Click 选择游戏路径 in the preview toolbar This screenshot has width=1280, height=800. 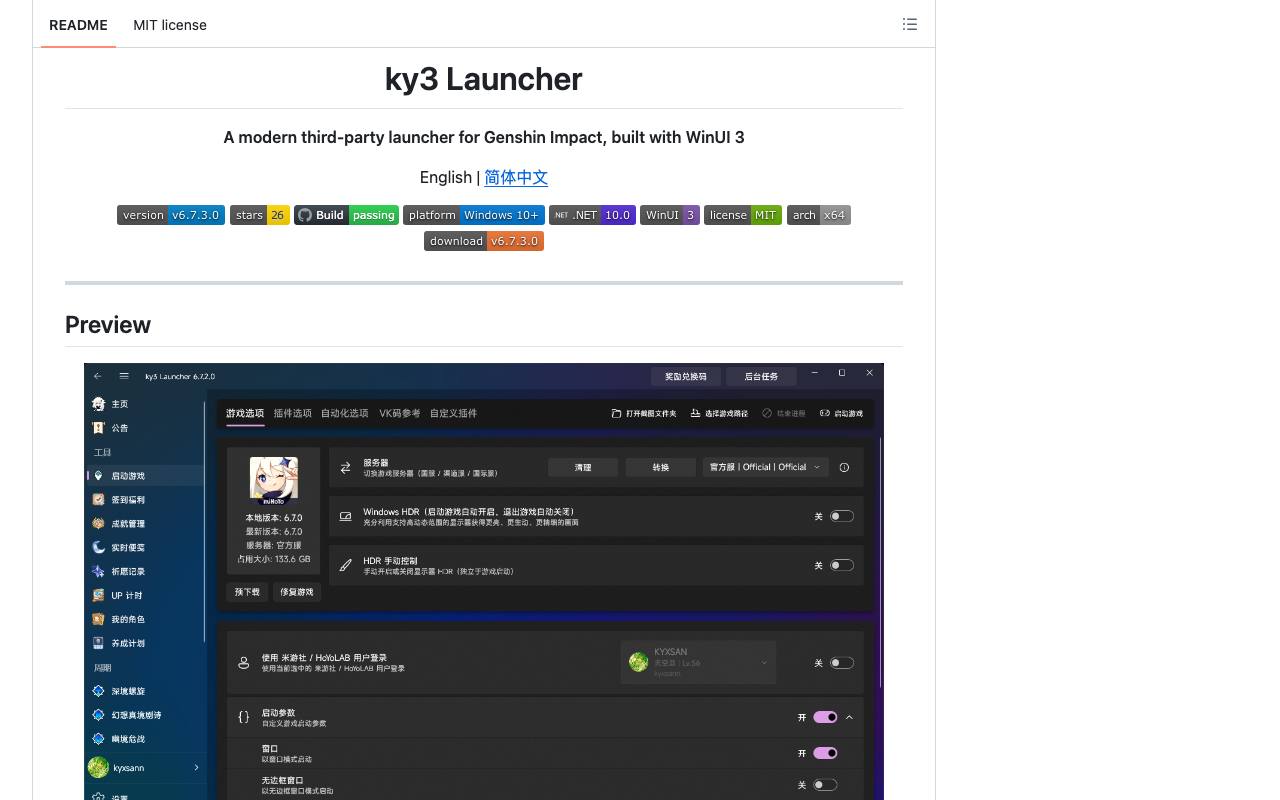(x=719, y=413)
